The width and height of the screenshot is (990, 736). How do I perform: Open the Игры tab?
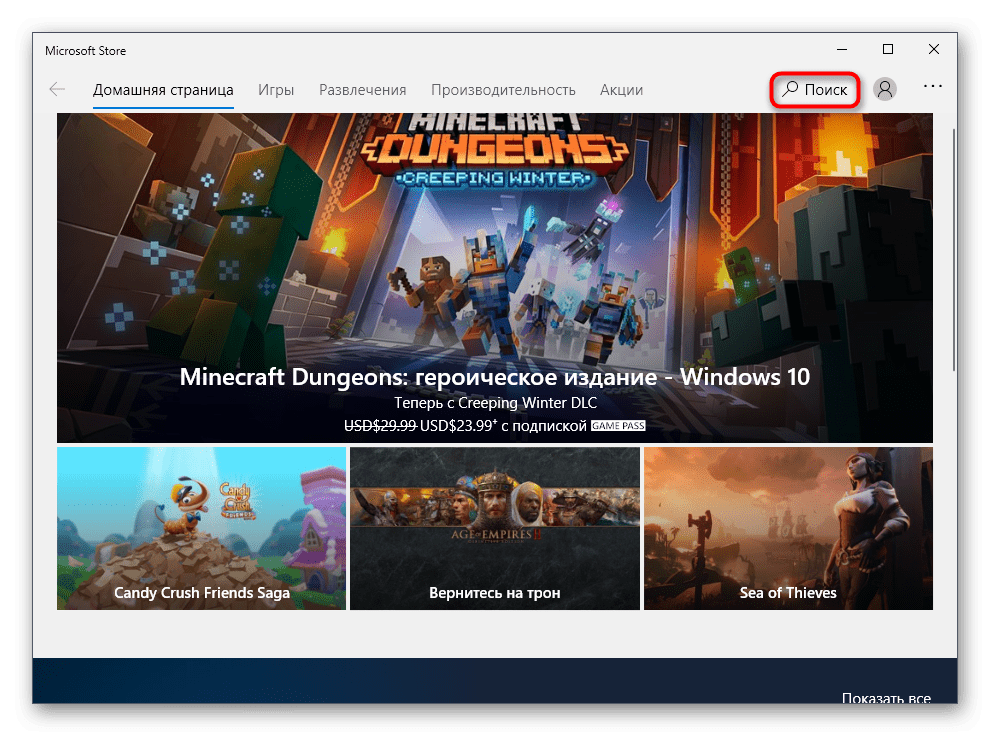(276, 89)
